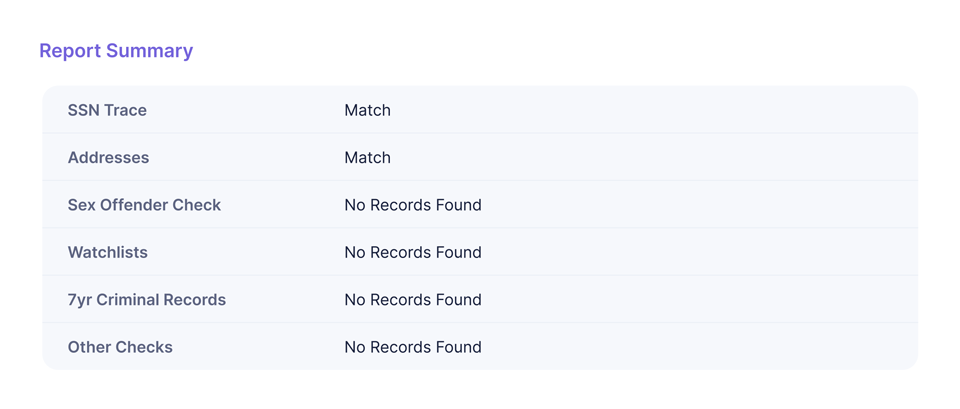Click the 7yr Criminal Records label
960x409 pixels.
146,300
